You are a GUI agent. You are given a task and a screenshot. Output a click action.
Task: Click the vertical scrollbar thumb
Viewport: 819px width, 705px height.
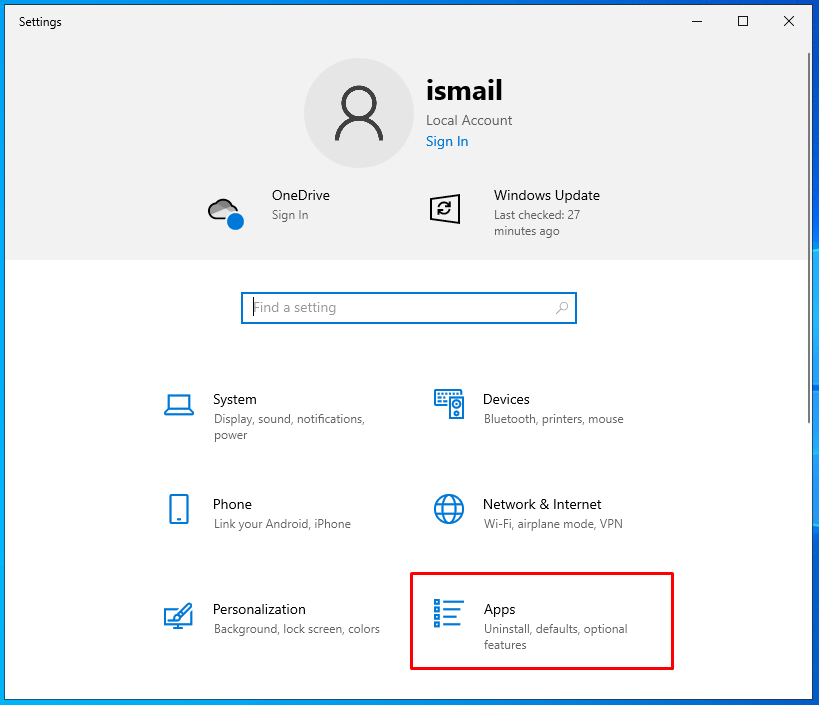pyautogui.click(x=809, y=238)
